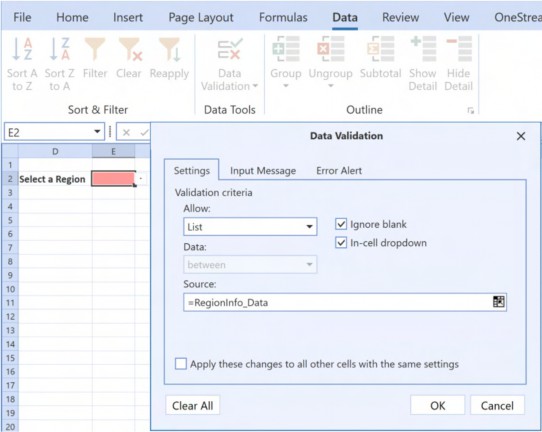Open the Allow dropdown showing List
542x432 pixels.
pos(250,227)
